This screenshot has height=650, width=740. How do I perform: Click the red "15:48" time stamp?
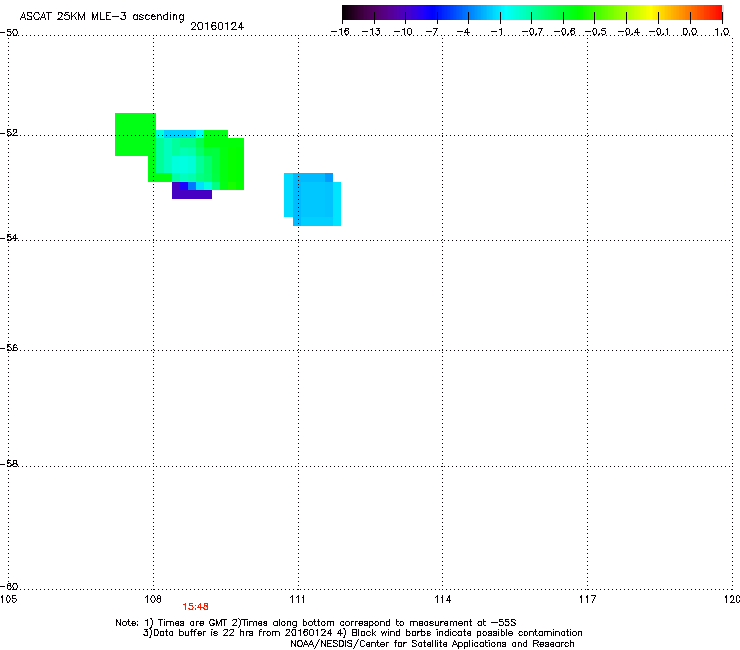tap(195, 607)
